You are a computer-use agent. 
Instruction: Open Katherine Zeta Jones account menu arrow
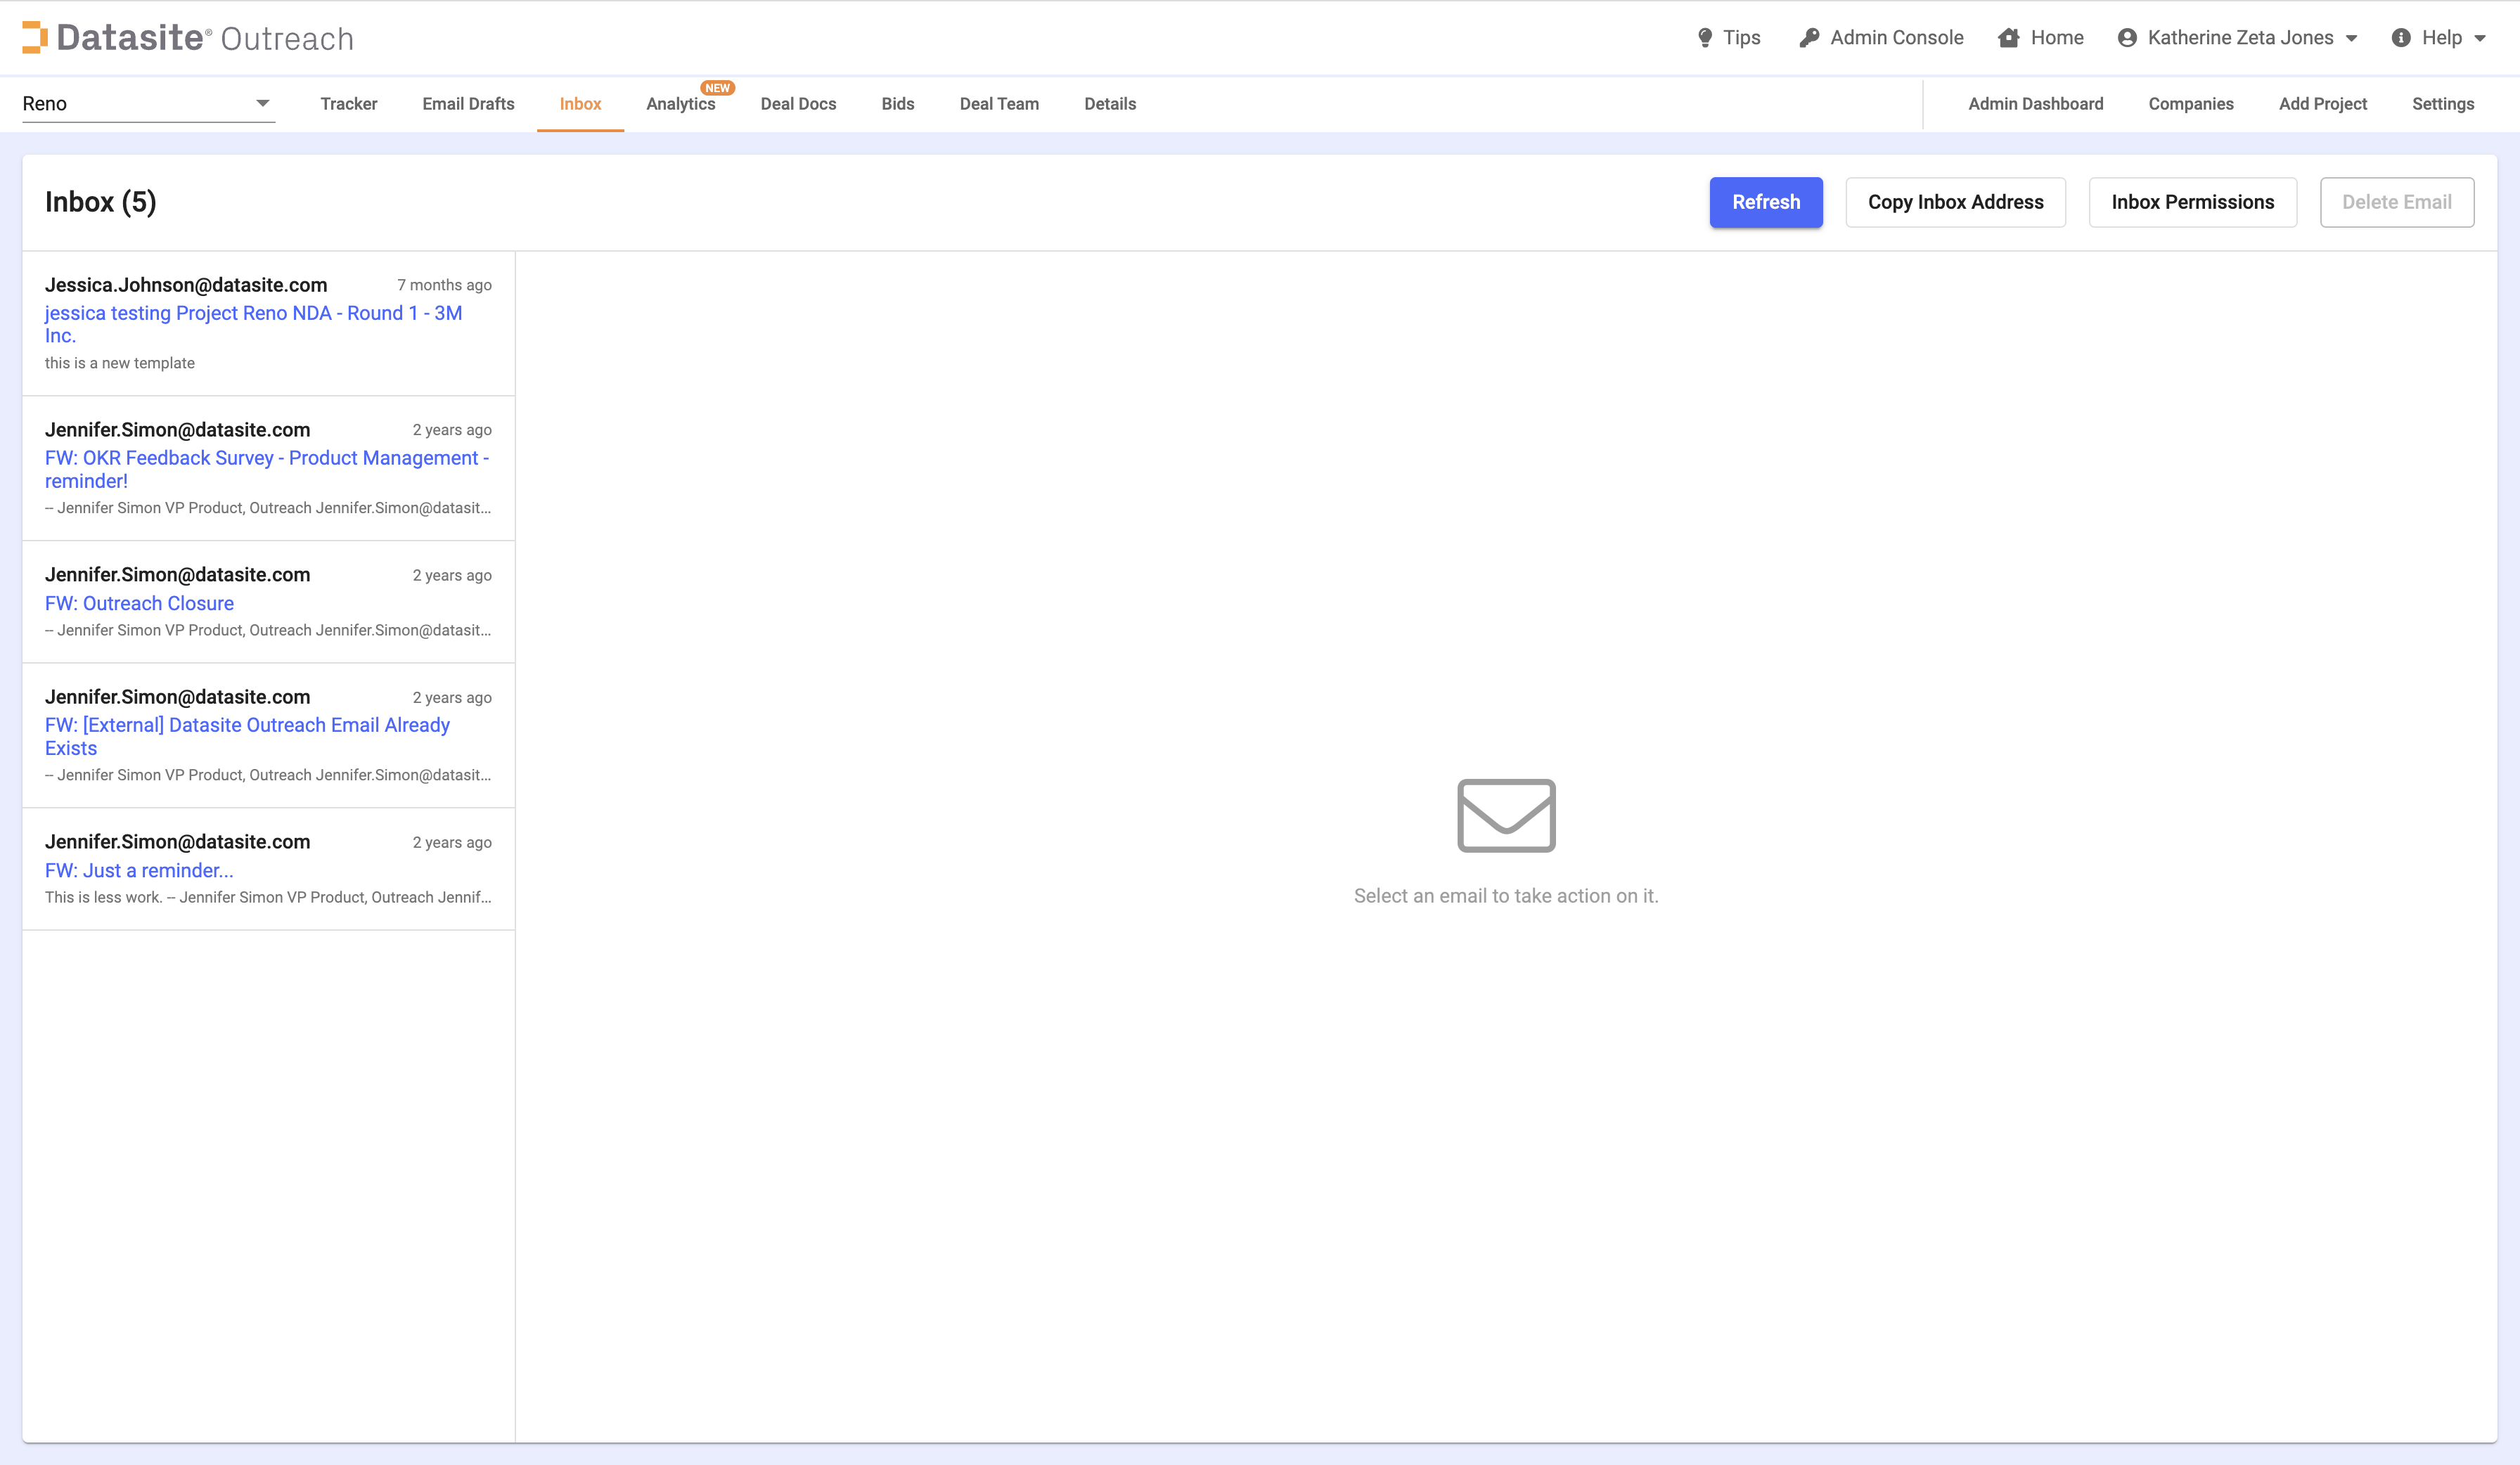pyautogui.click(x=2352, y=38)
